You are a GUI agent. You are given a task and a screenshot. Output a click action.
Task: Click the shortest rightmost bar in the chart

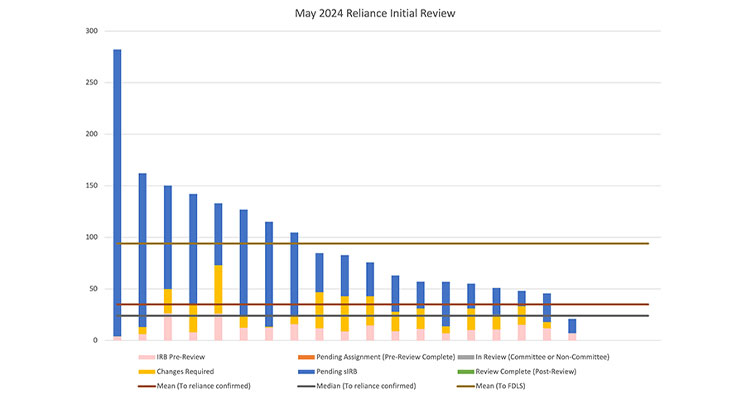(x=572, y=326)
